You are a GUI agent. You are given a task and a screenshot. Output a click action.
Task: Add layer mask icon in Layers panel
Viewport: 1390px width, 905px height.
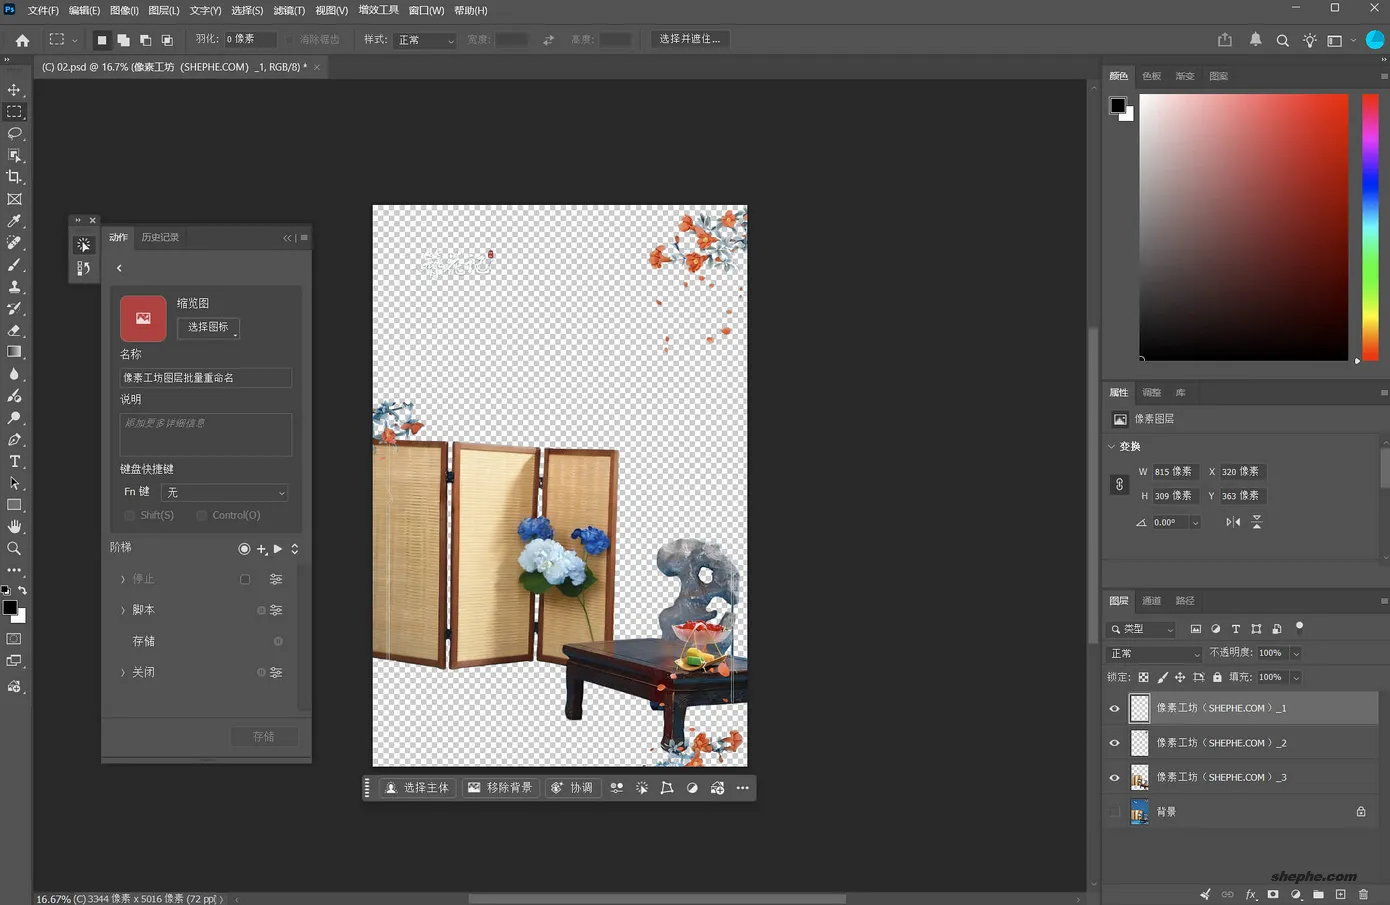click(x=1273, y=894)
